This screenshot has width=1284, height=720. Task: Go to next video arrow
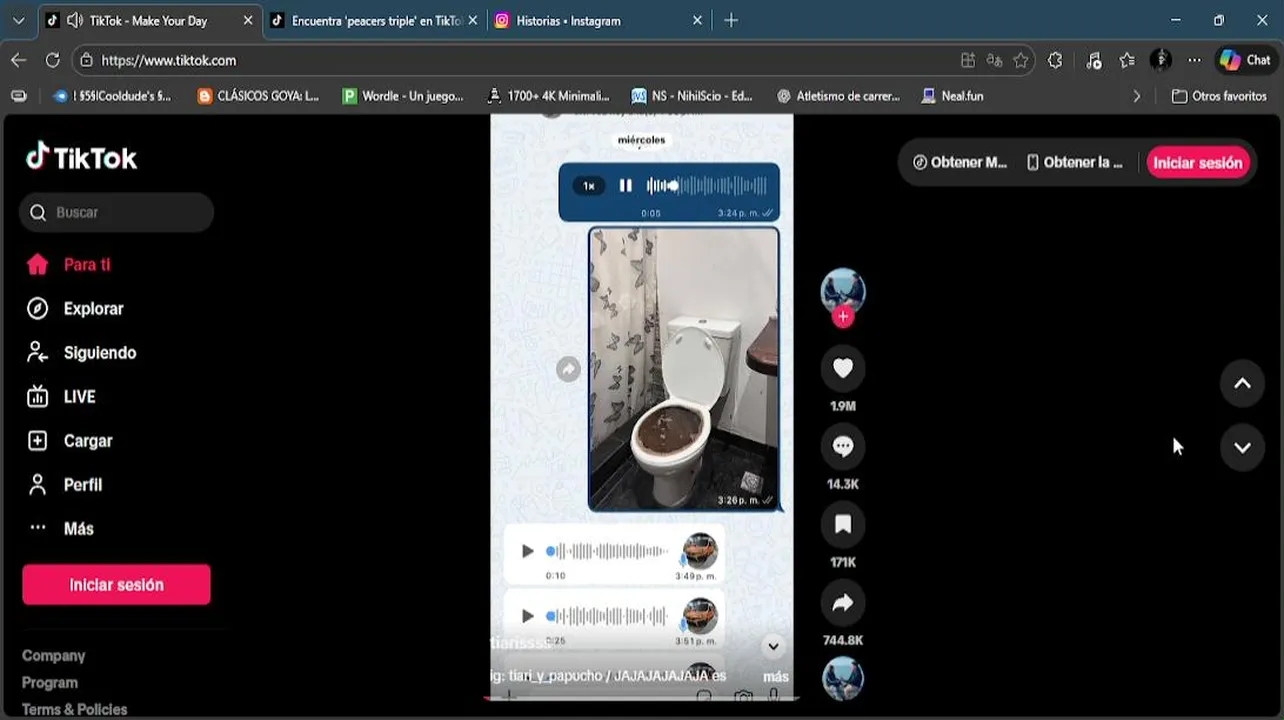[1242, 448]
